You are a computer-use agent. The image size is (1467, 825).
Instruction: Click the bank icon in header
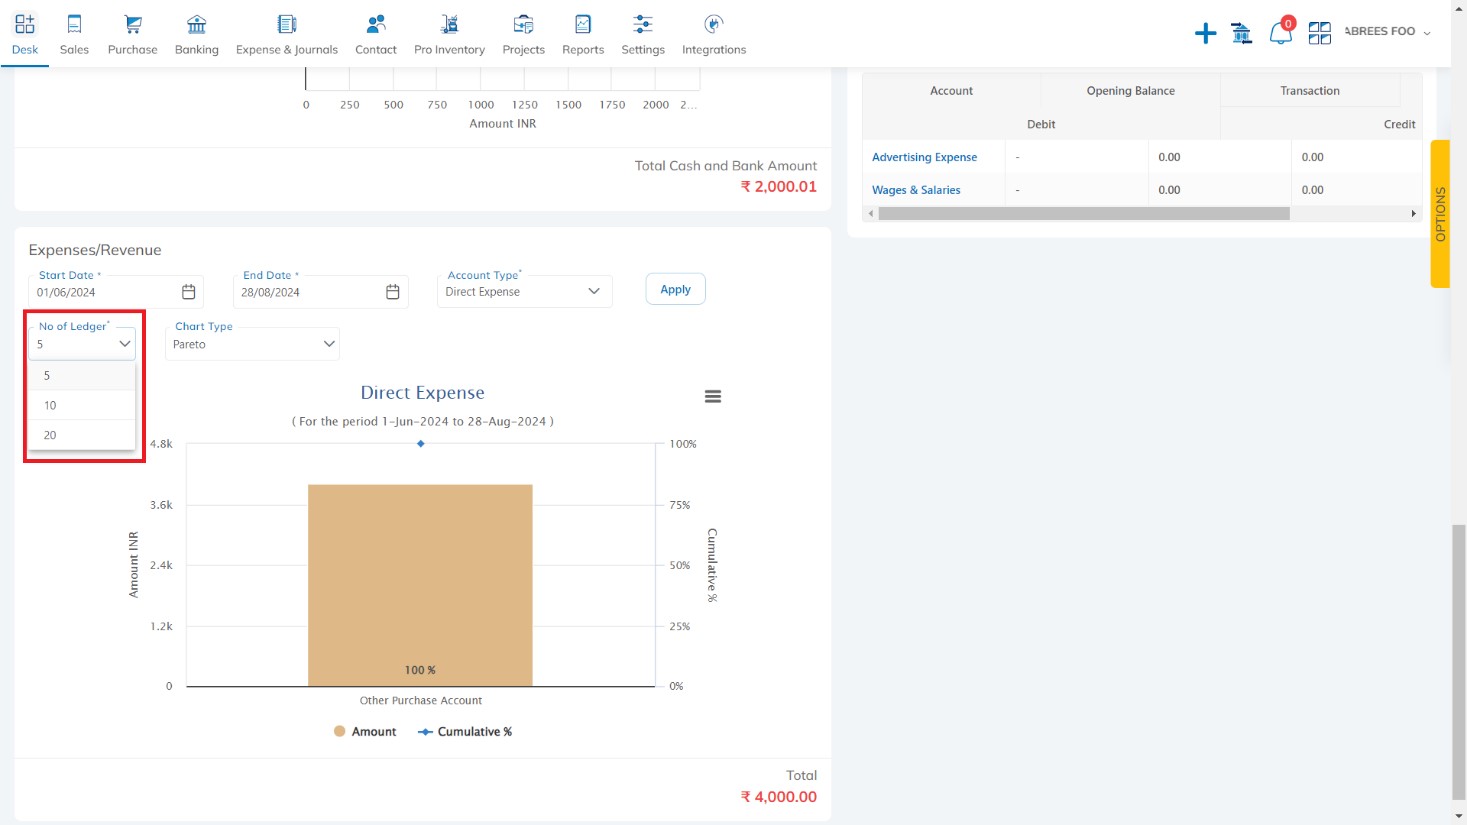(1242, 33)
